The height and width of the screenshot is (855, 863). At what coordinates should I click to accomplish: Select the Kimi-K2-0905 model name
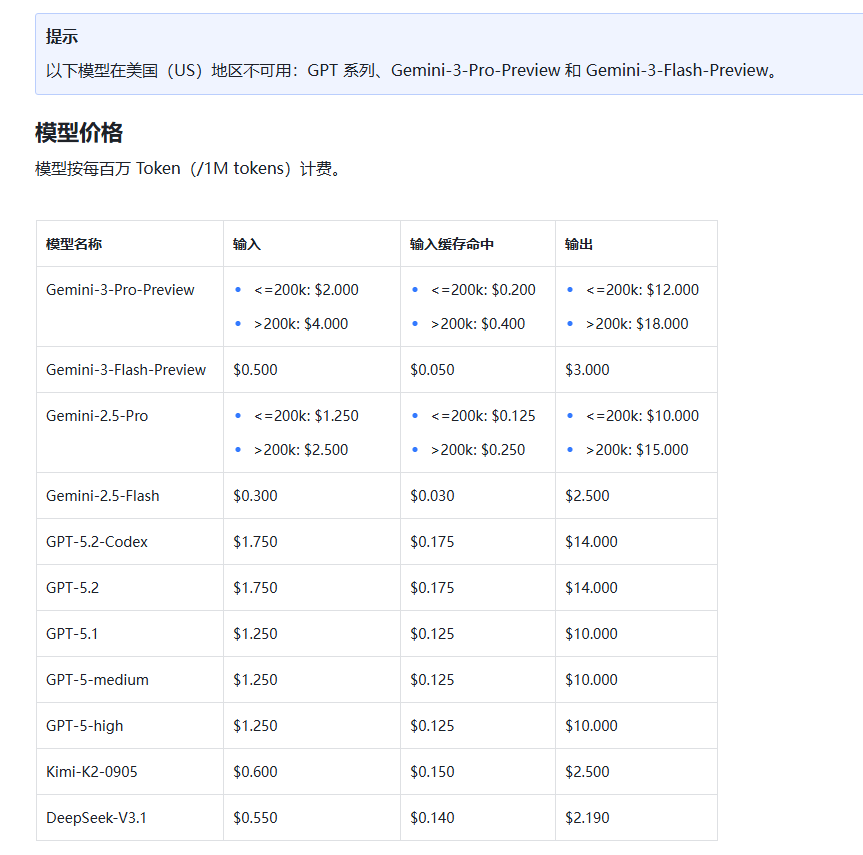click(92, 772)
